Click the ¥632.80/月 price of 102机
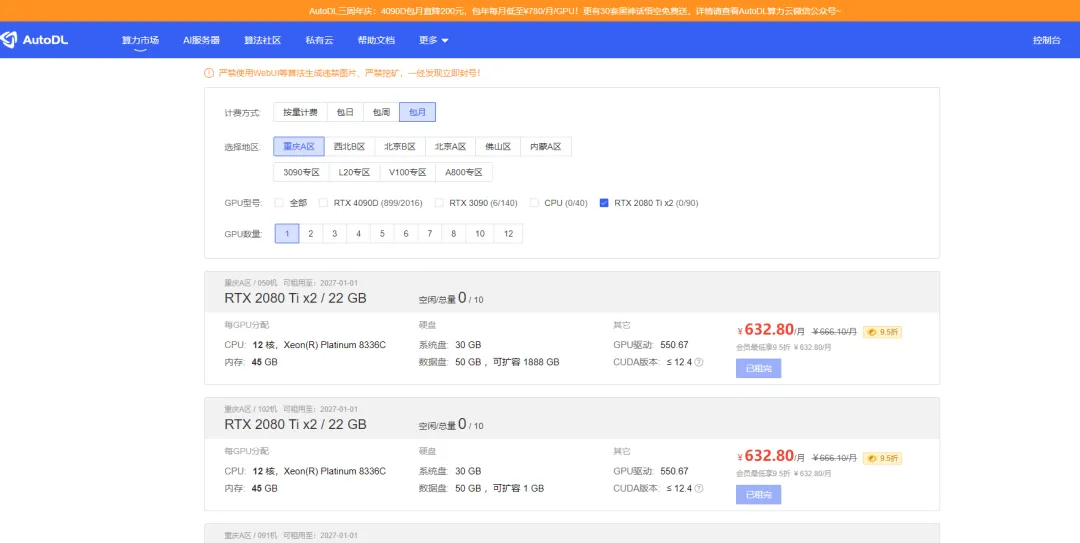Viewport: 1080px width, 543px height. tap(770, 455)
